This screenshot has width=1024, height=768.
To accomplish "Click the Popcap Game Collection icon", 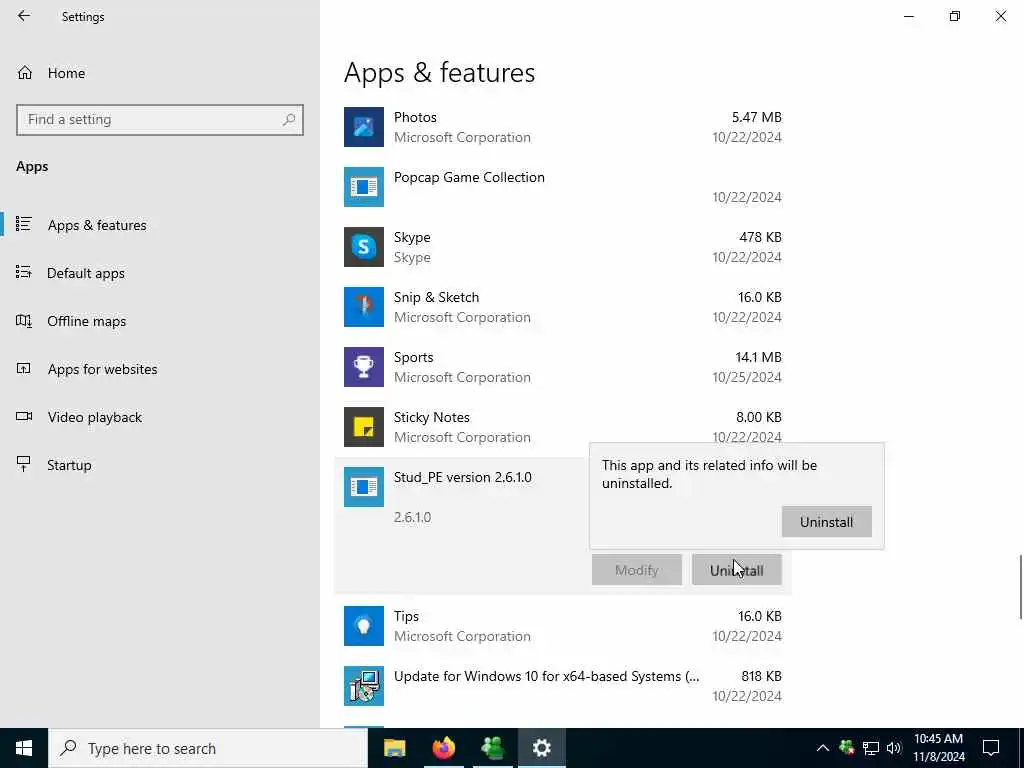I will pyautogui.click(x=364, y=187).
